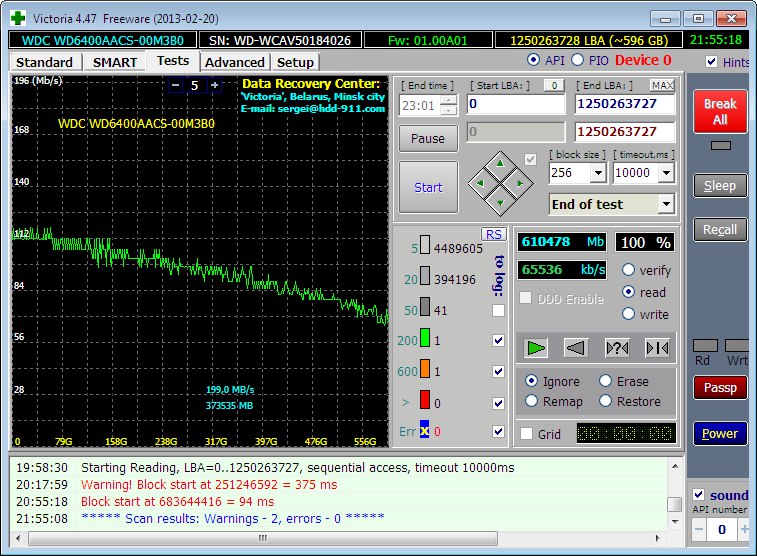Select the read test mode
Image resolution: width=757 pixels, height=556 pixels.
click(628, 292)
